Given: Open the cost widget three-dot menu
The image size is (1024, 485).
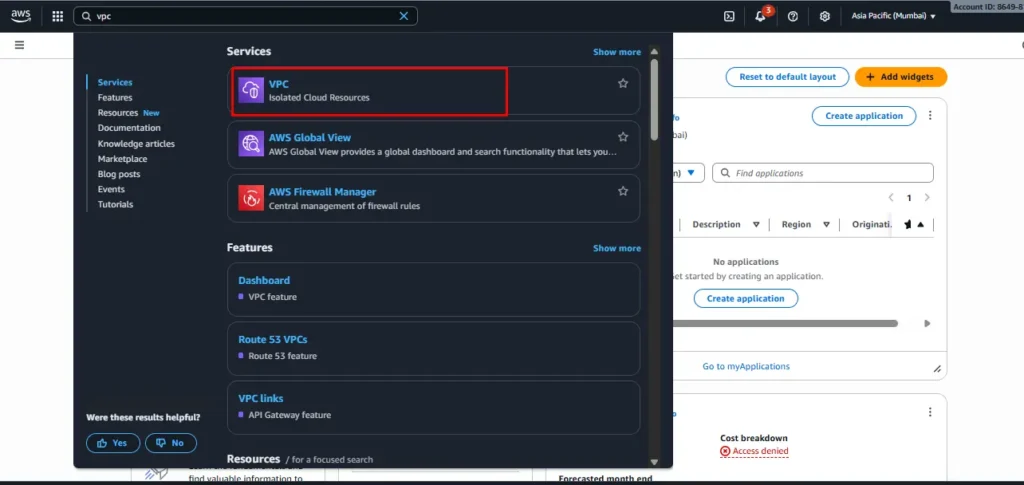Looking at the screenshot, I should (x=930, y=412).
